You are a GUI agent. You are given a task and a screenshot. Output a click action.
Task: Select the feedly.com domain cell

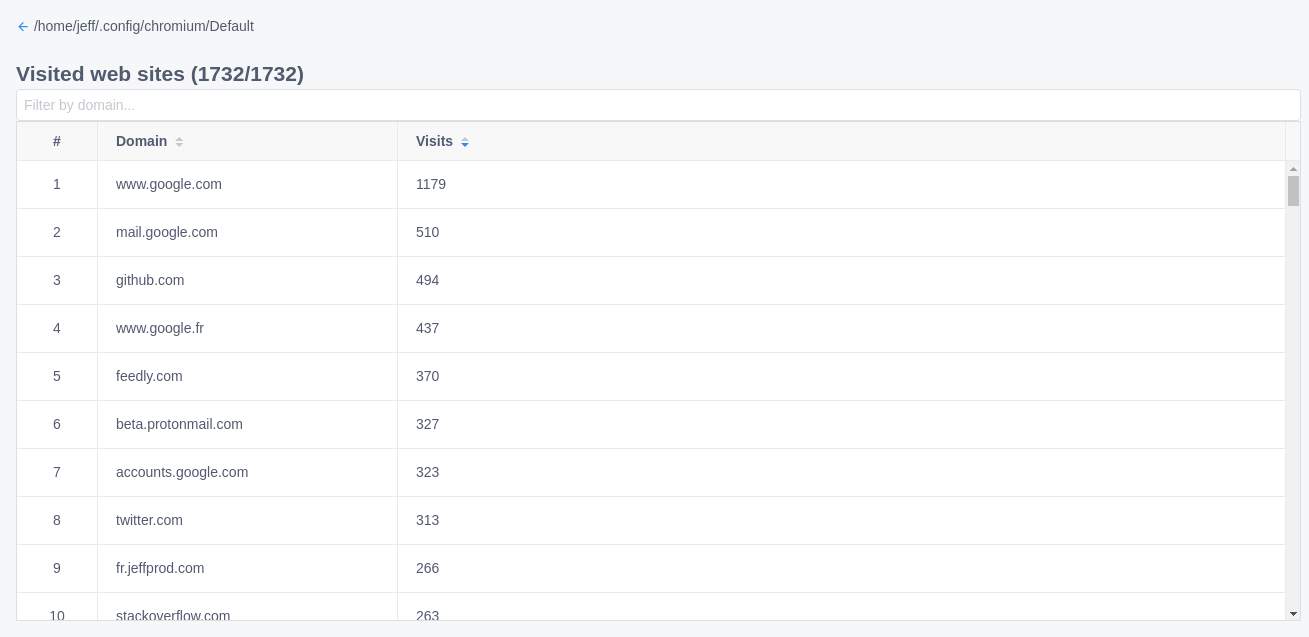pos(247,376)
